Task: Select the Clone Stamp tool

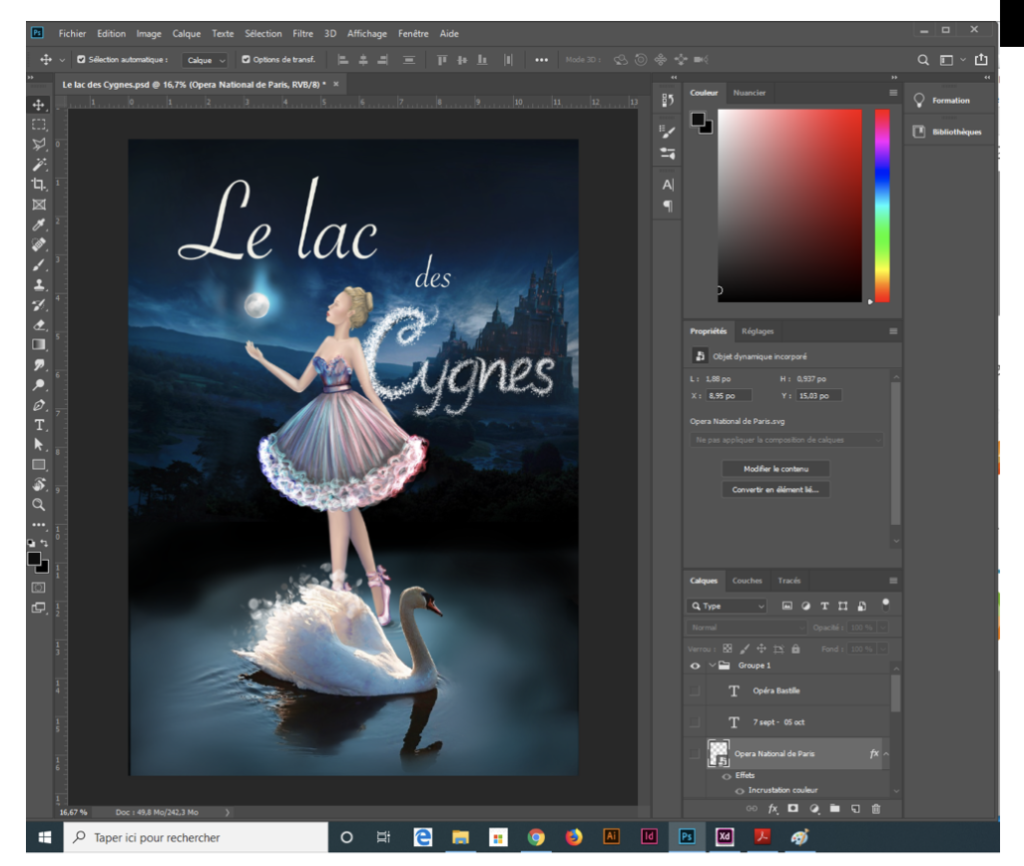Action: [39, 285]
